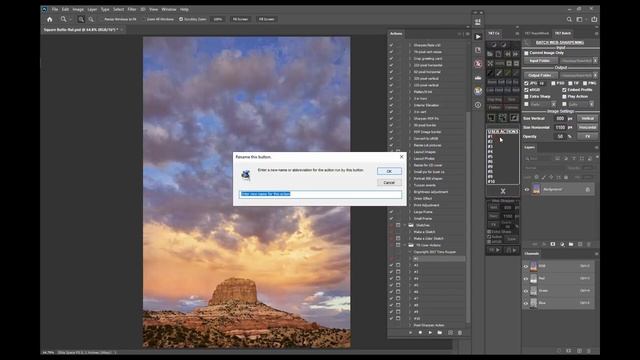Click the Input Folder button
640x360 pixels.
point(540,61)
